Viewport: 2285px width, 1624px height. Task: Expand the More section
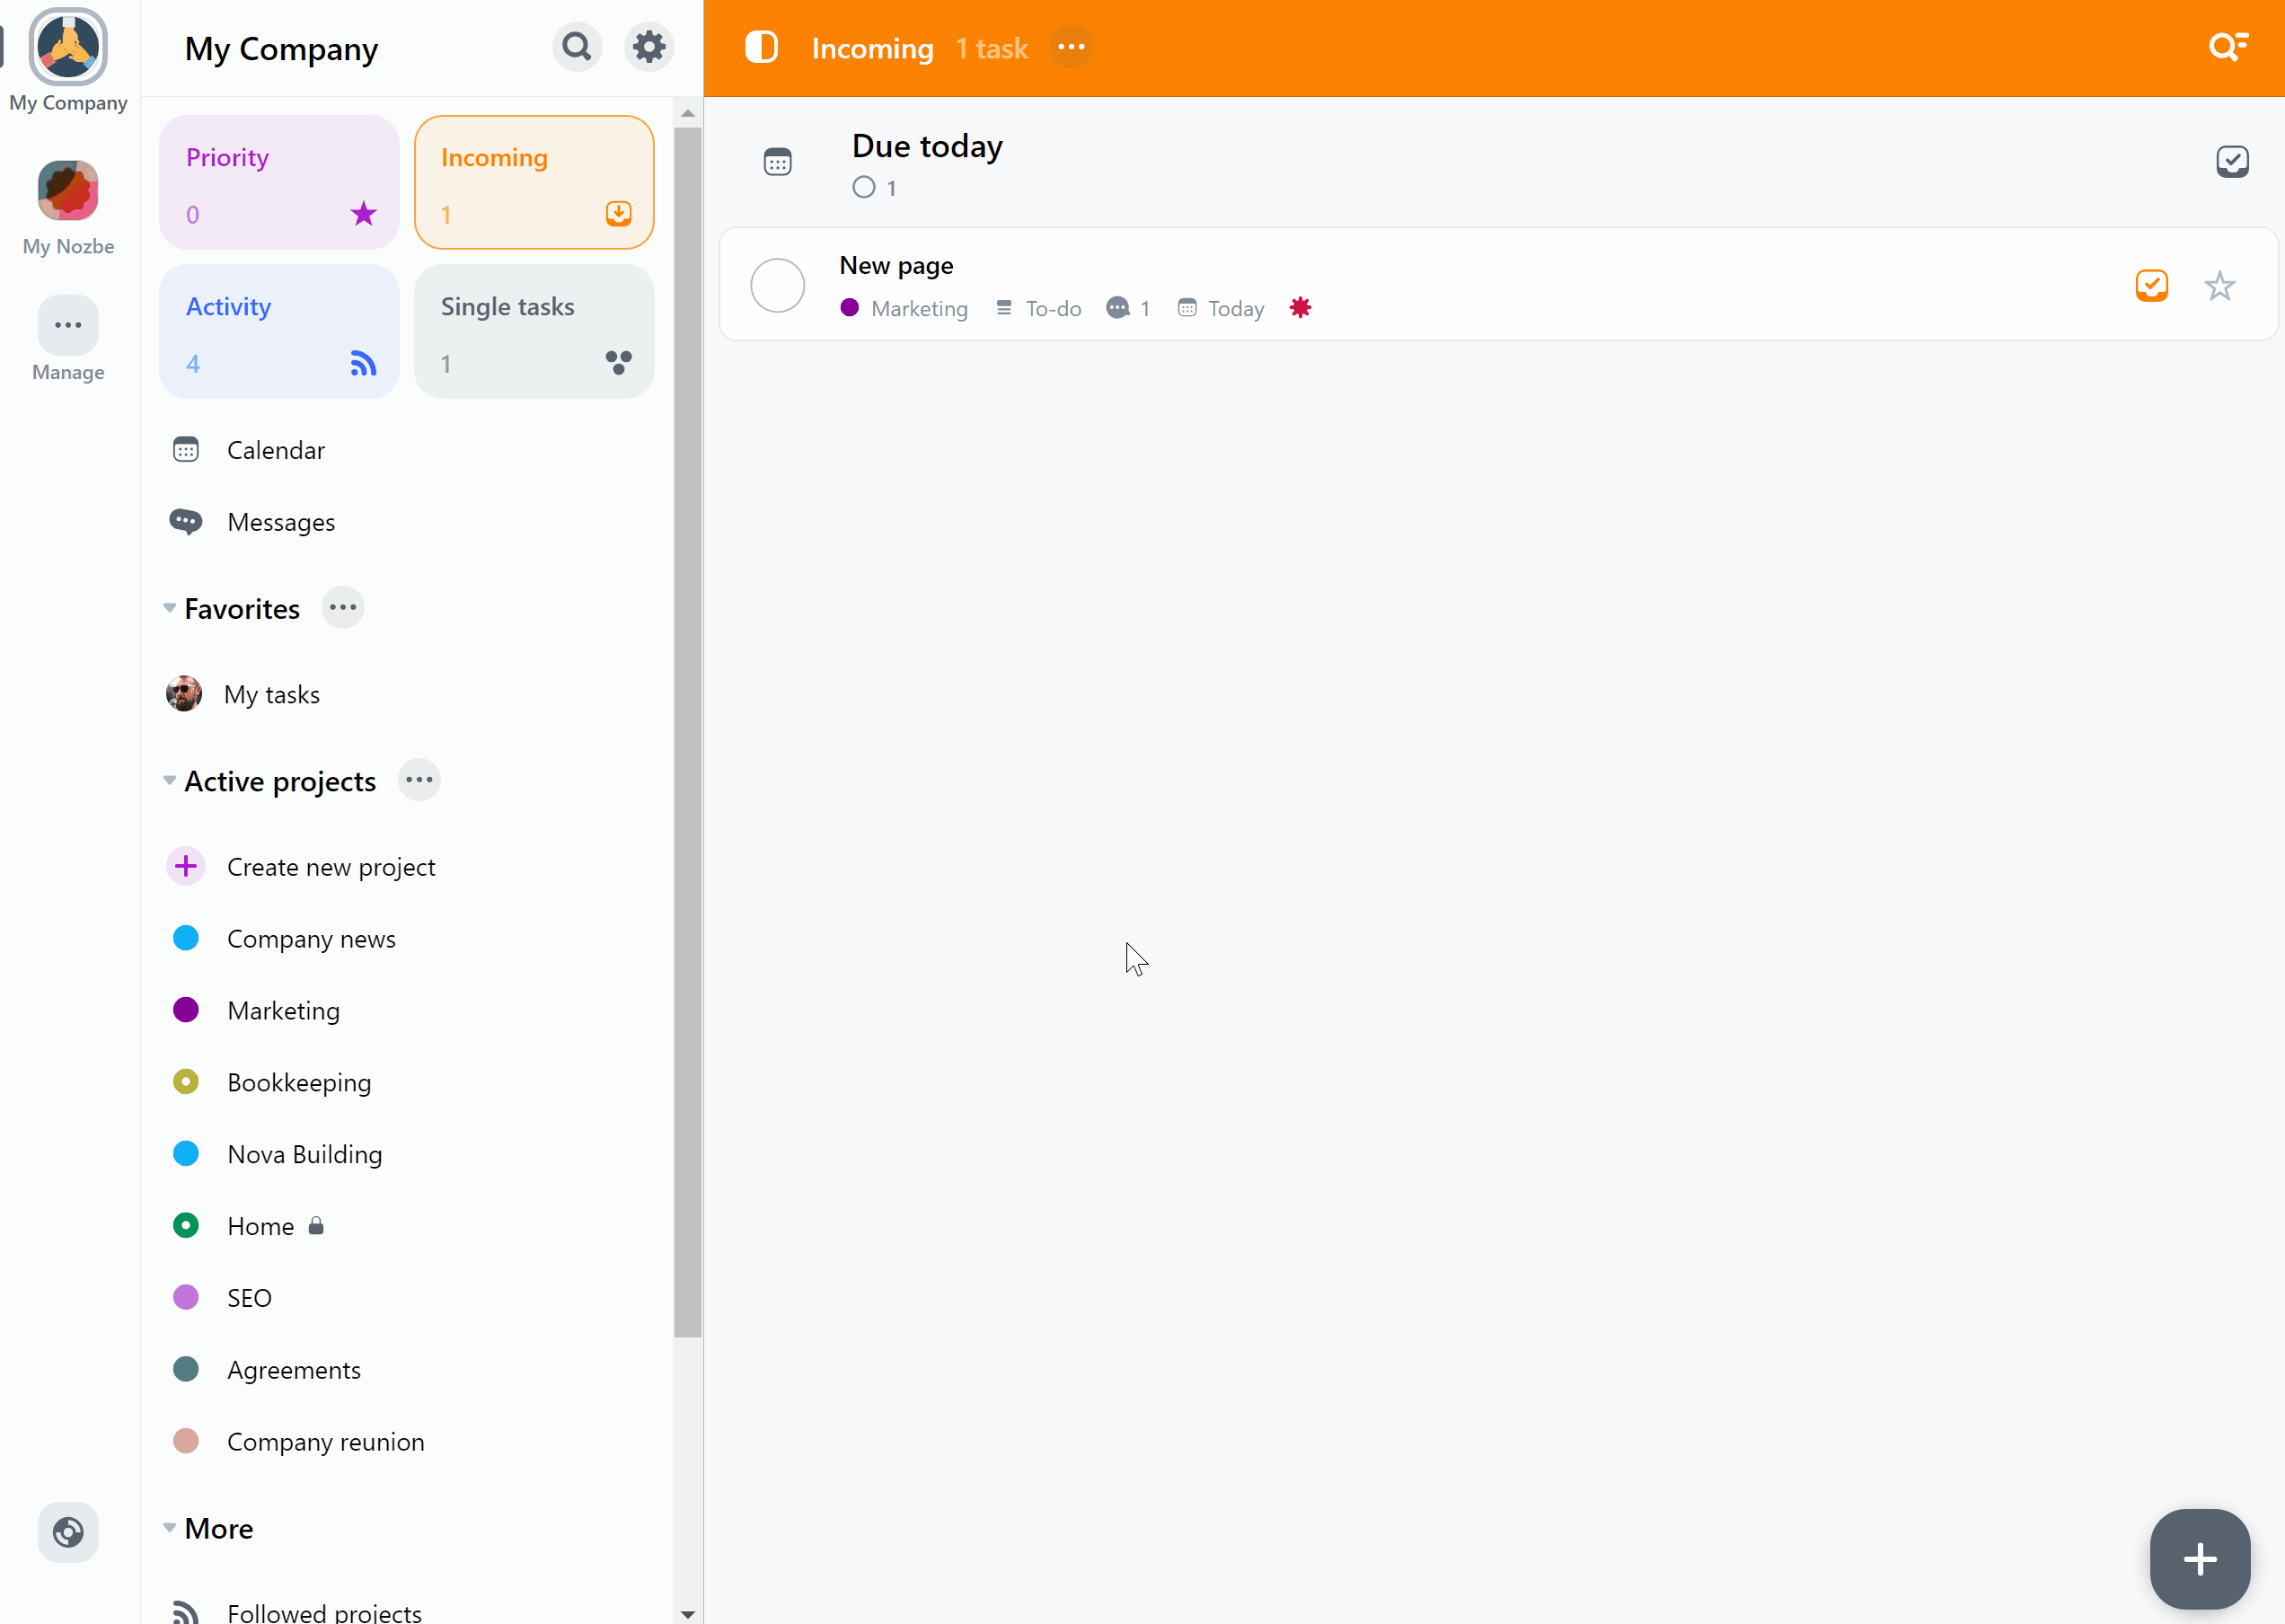[x=171, y=1527]
